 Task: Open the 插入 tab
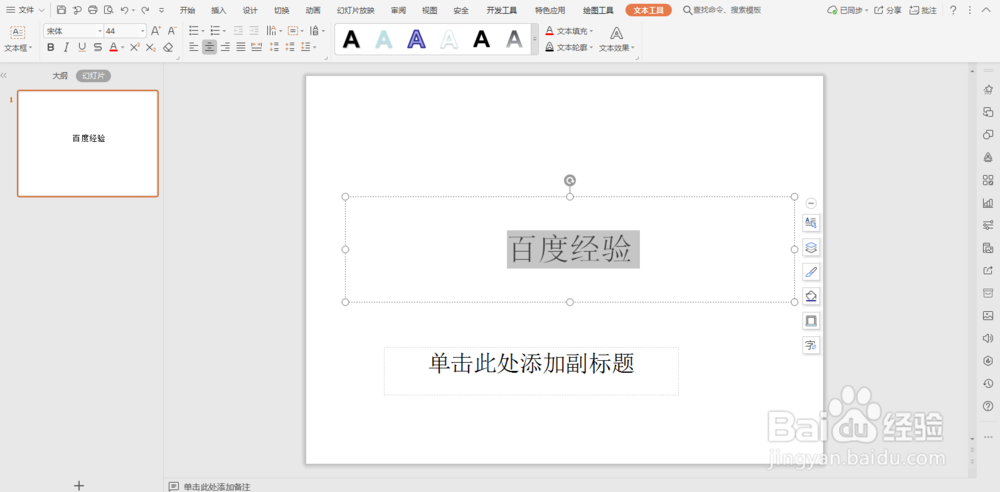[219, 10]
